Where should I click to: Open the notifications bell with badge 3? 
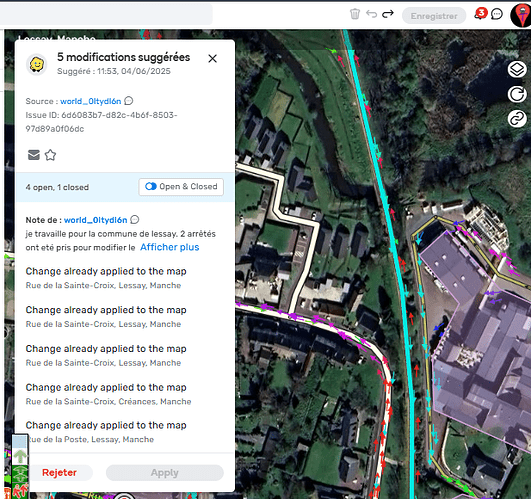coord(481,14)
